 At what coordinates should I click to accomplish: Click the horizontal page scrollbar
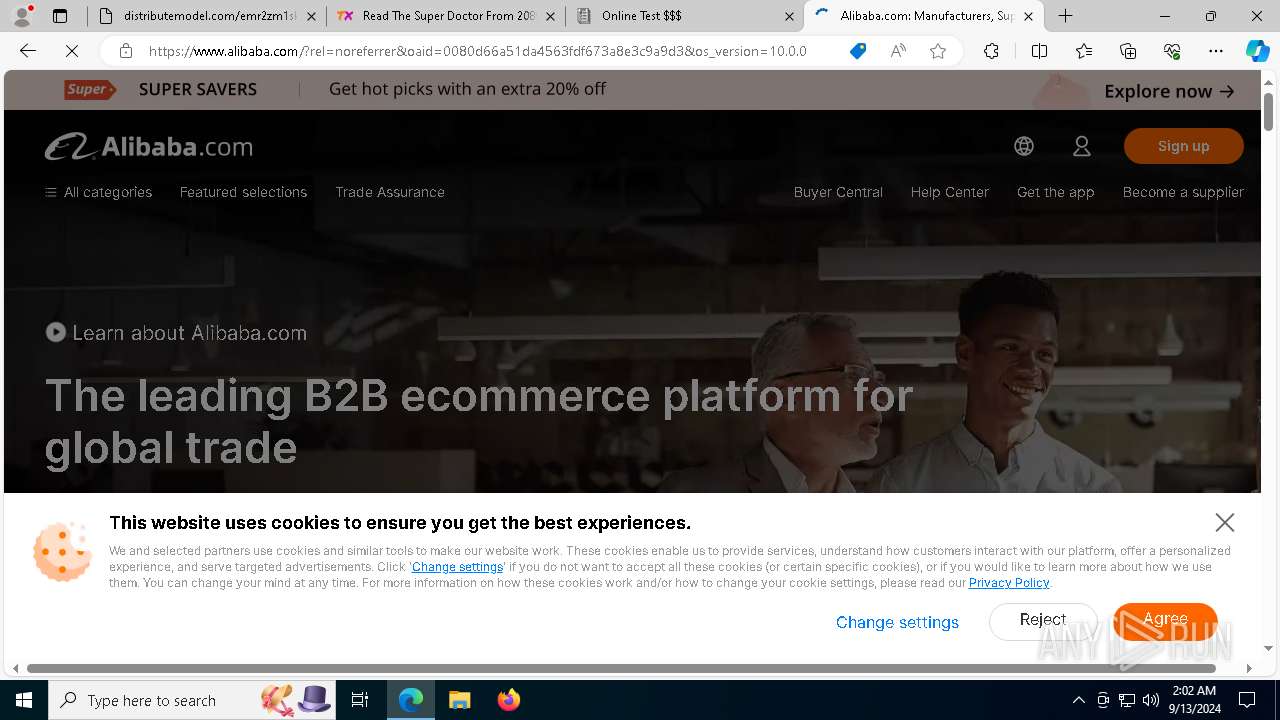[x=620, y=668]
